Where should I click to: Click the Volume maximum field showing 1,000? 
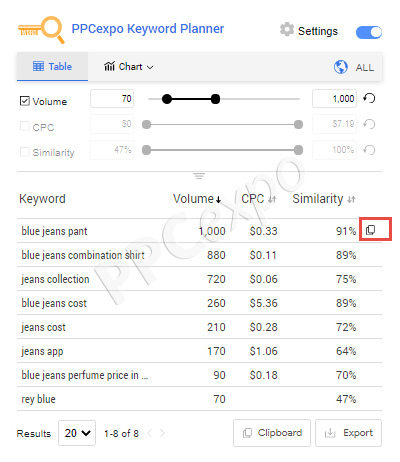pyautogui.click(x=334, y=99)
